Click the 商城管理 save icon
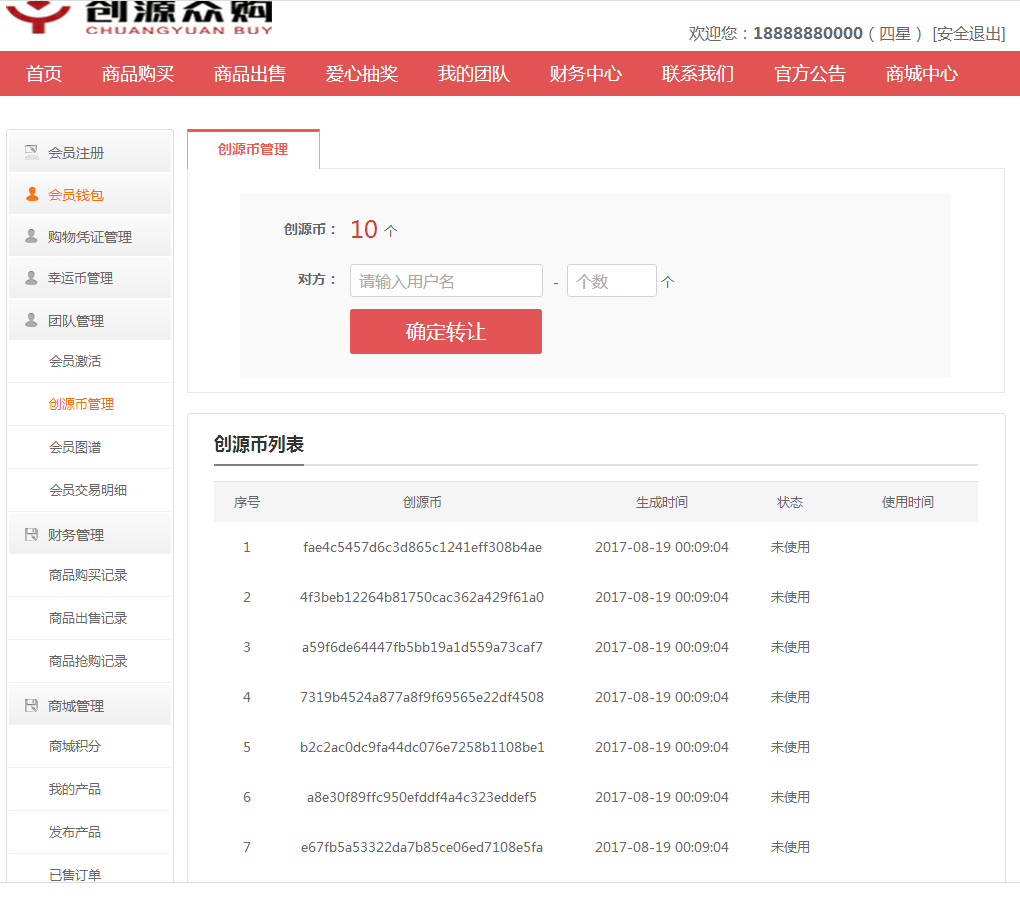1020x910 pixels. tap(32, 706)
